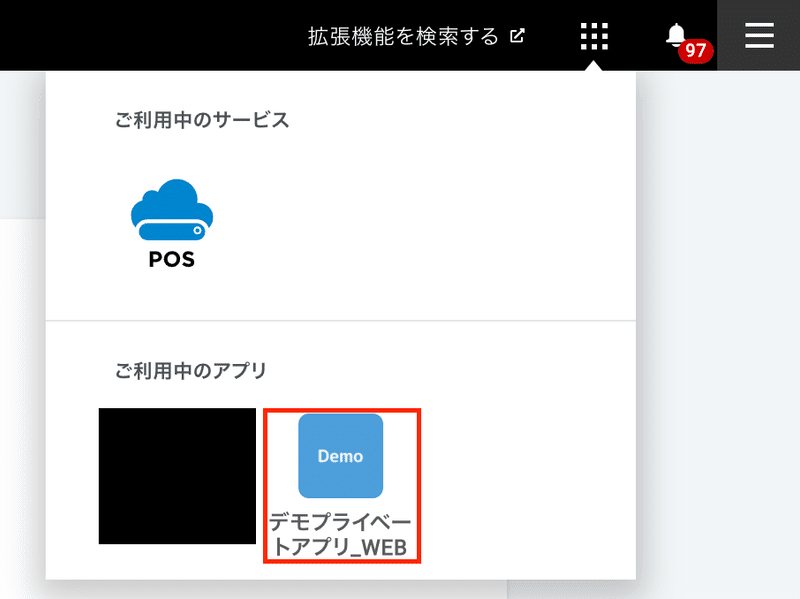This screenshot has height=599, width=800.
Task: Open notifications bell with 97 badge
Action: [688, 42]
